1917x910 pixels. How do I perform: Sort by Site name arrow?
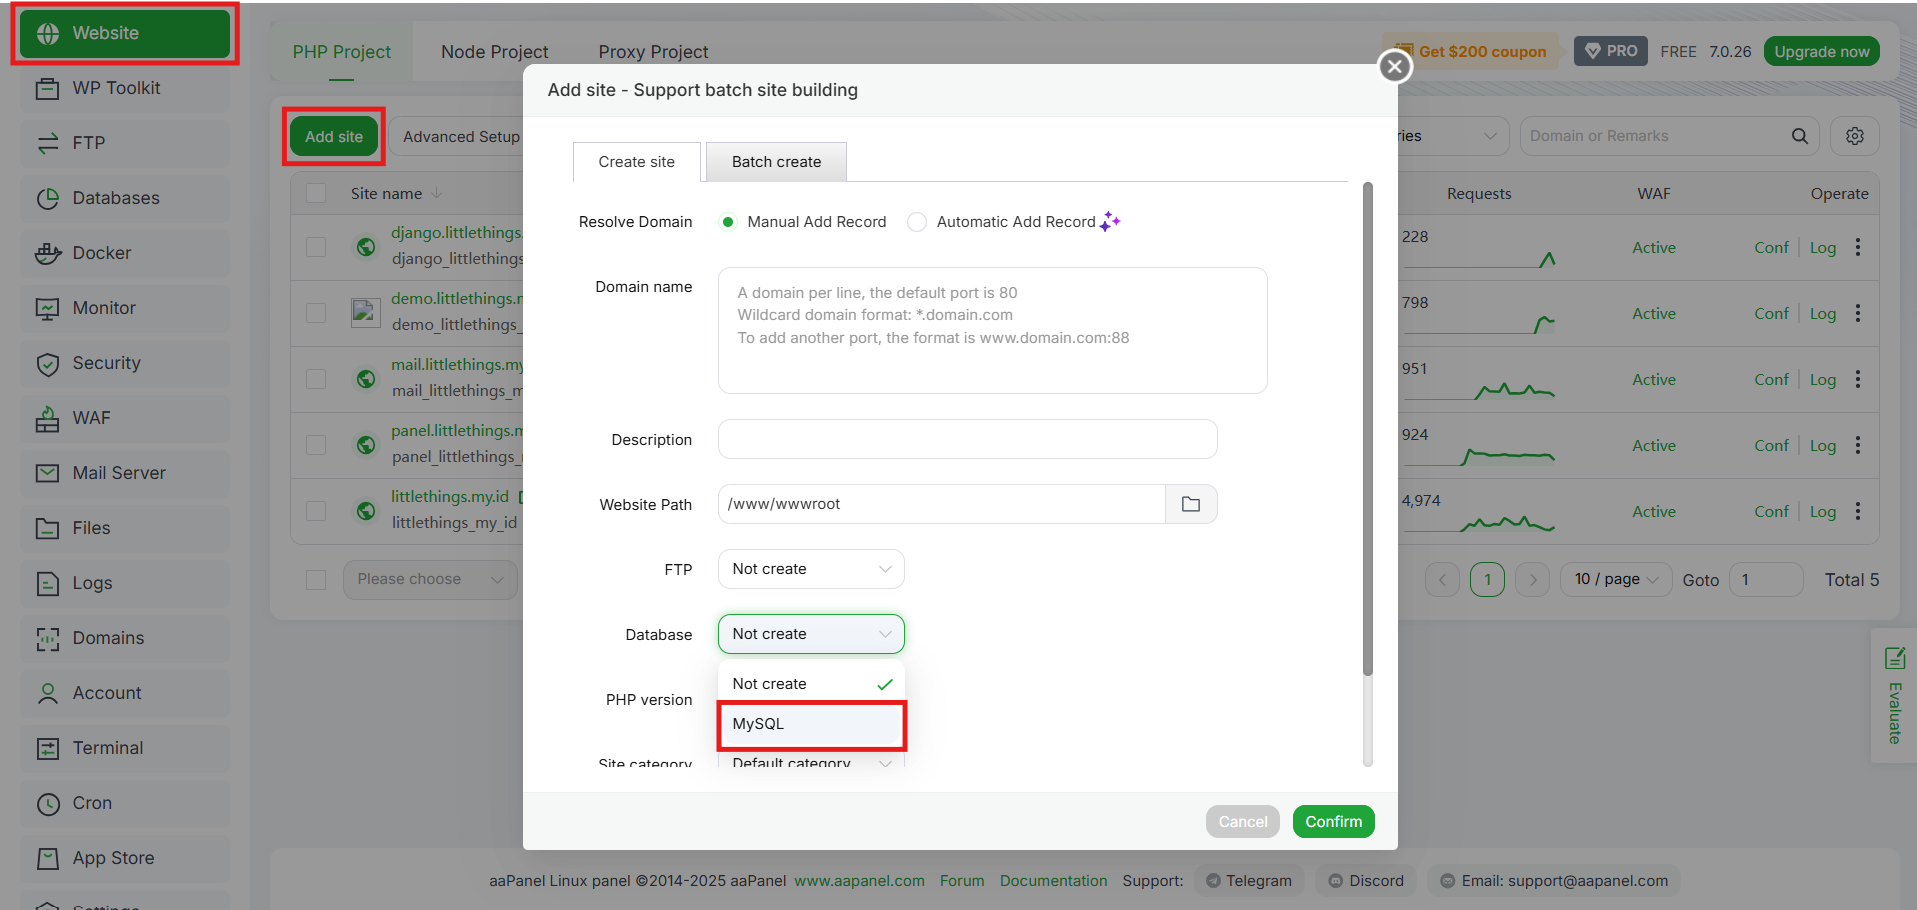click(436, 193)
